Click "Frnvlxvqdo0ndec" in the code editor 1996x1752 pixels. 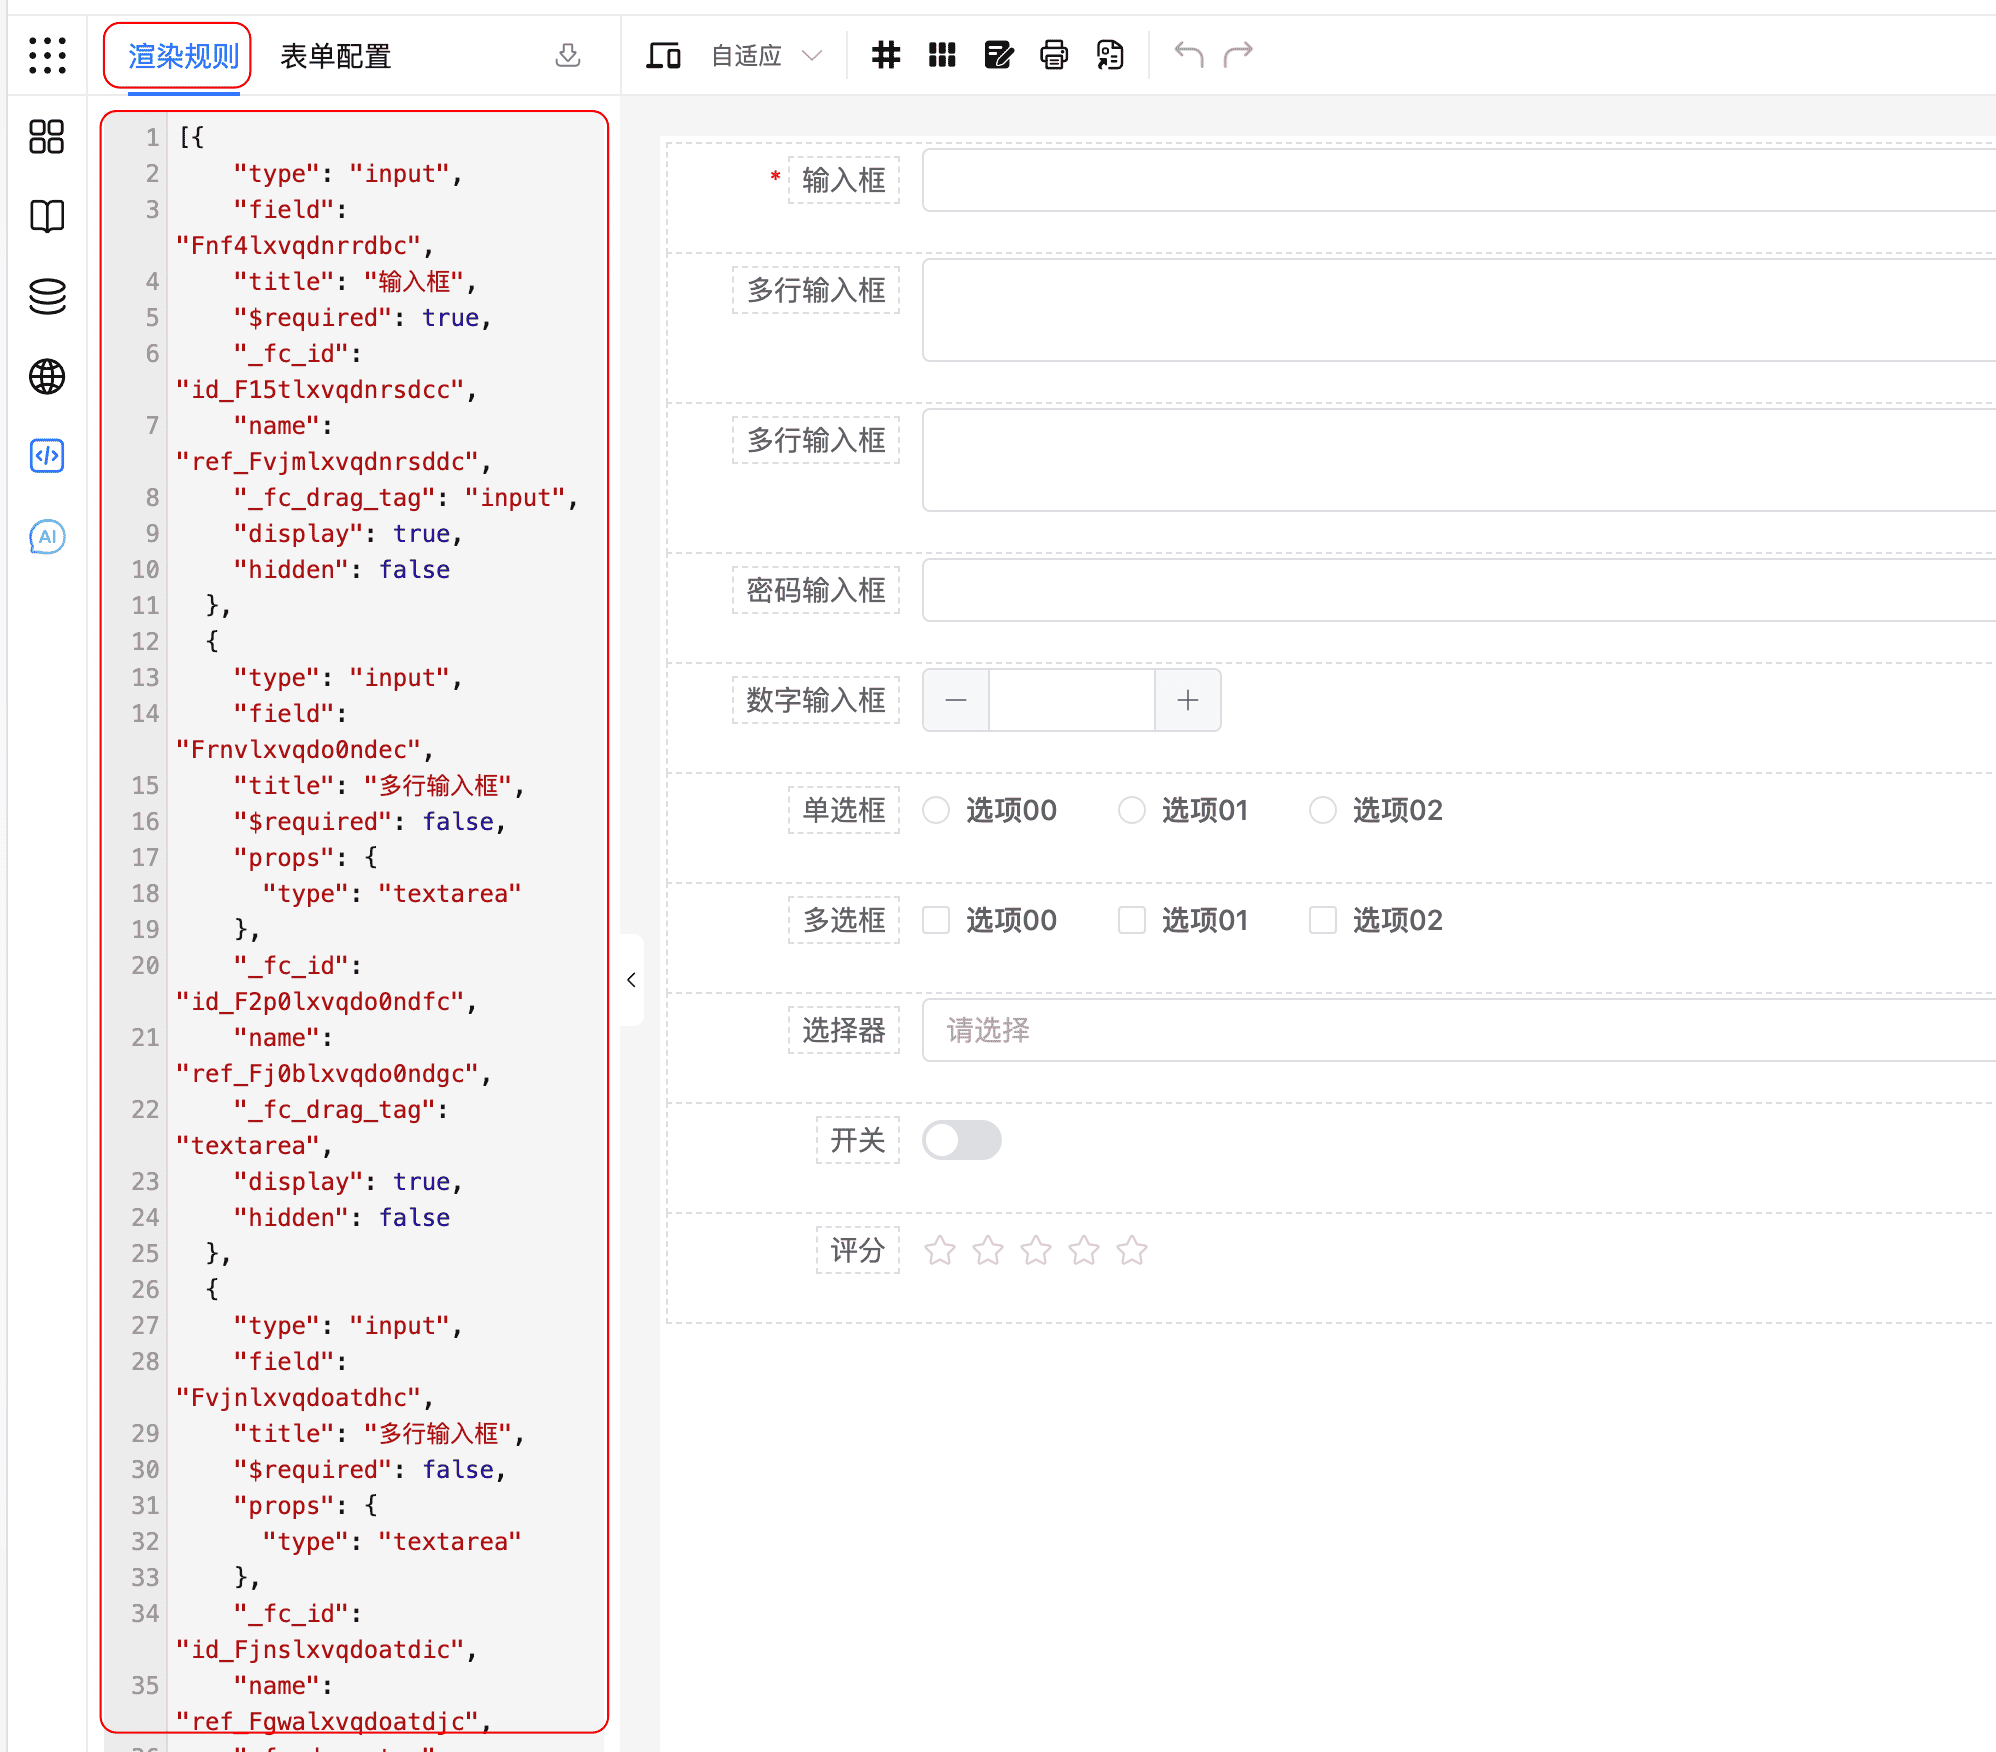pos(298,749)
